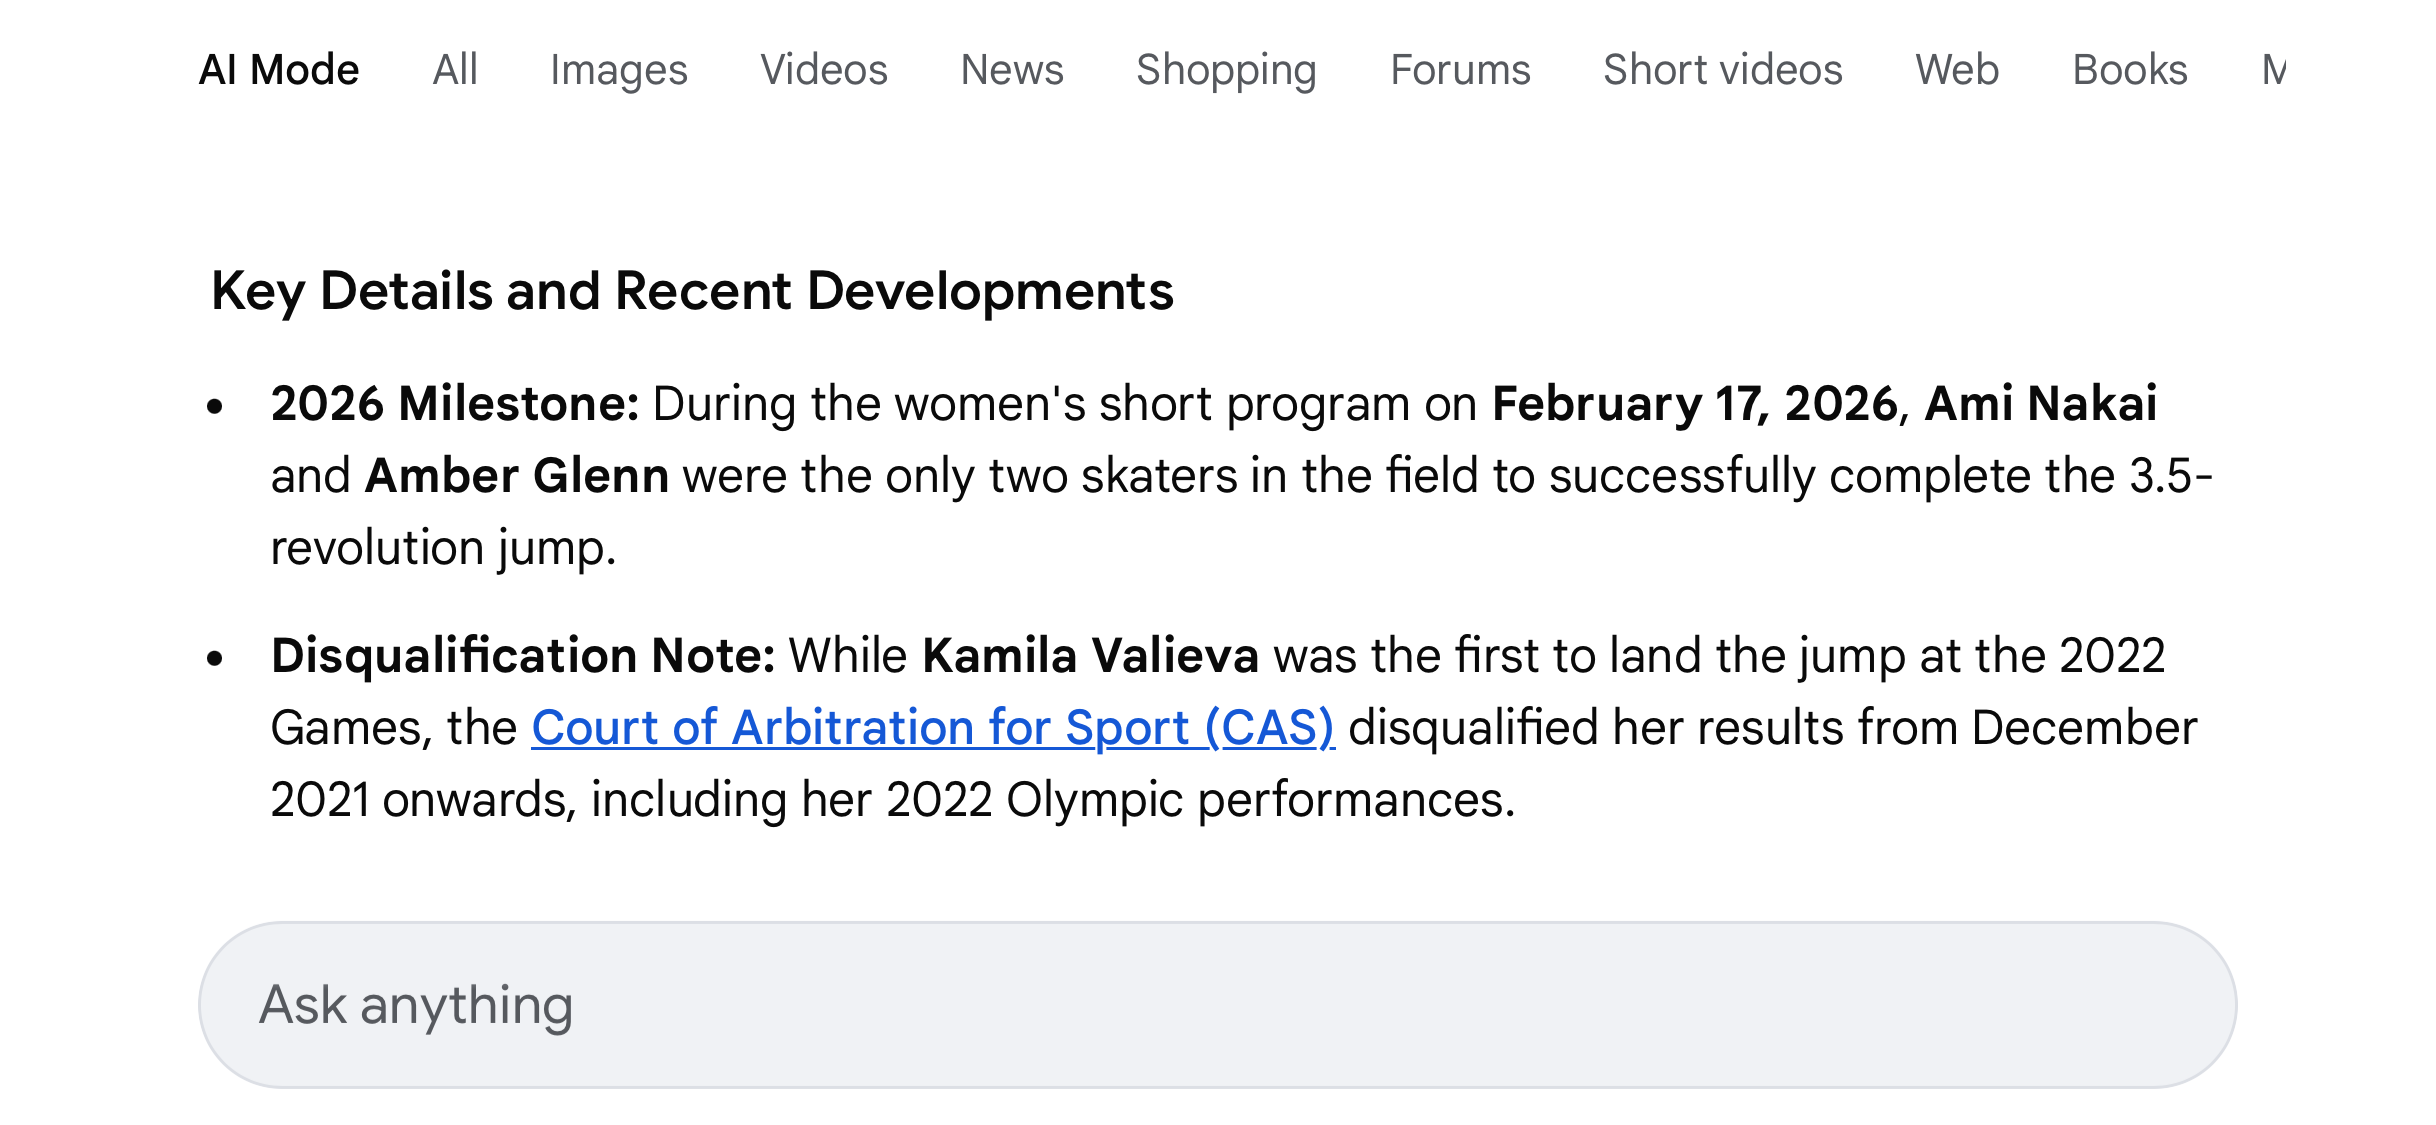This screenshot has width=2436, height=1125.
Task: Select the Images tab
Action: coord(618,70)
